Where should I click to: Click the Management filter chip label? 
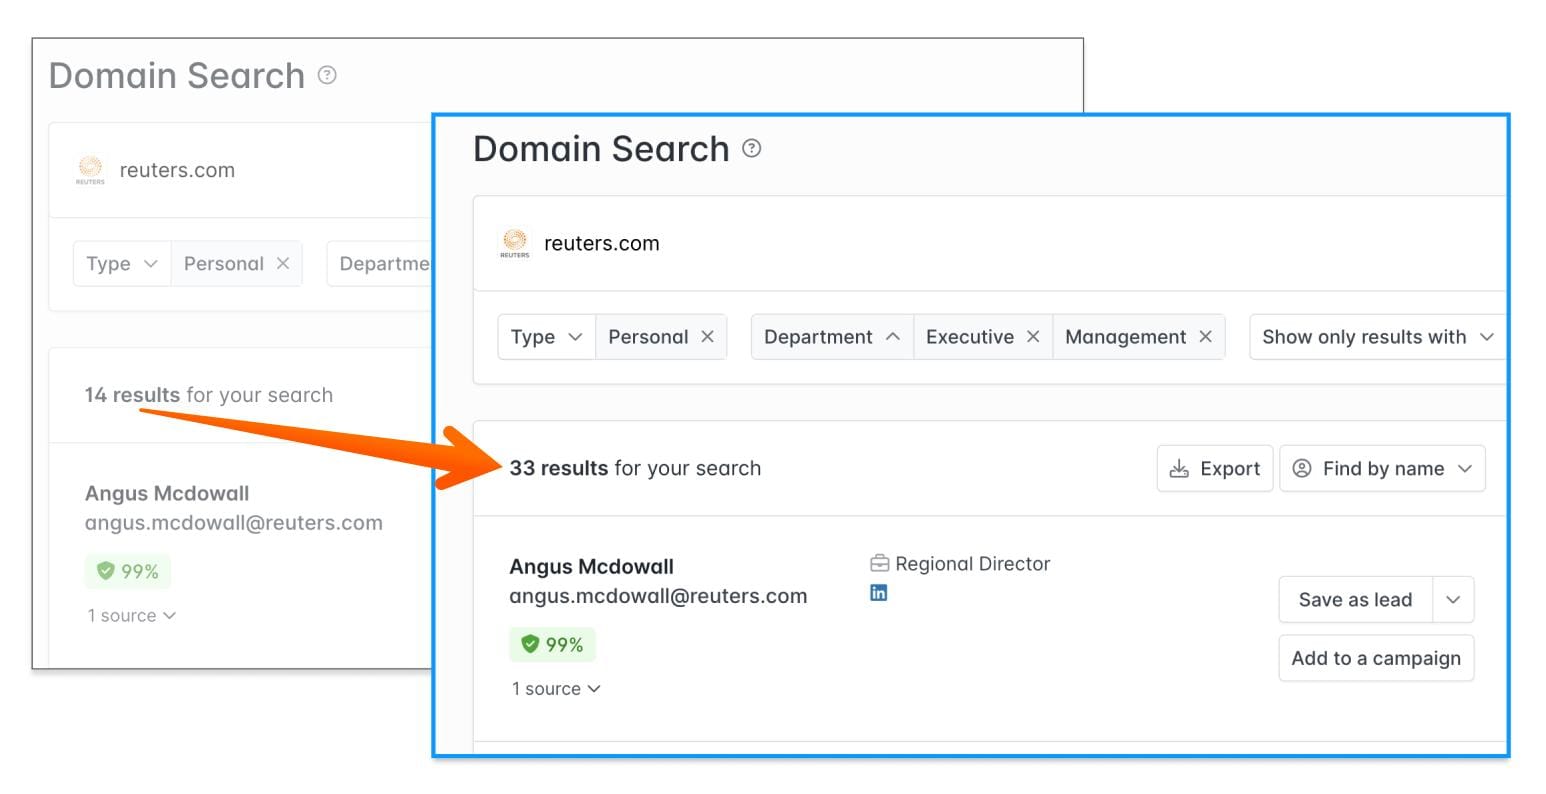pyautogui.click(x=1125, y=337)
